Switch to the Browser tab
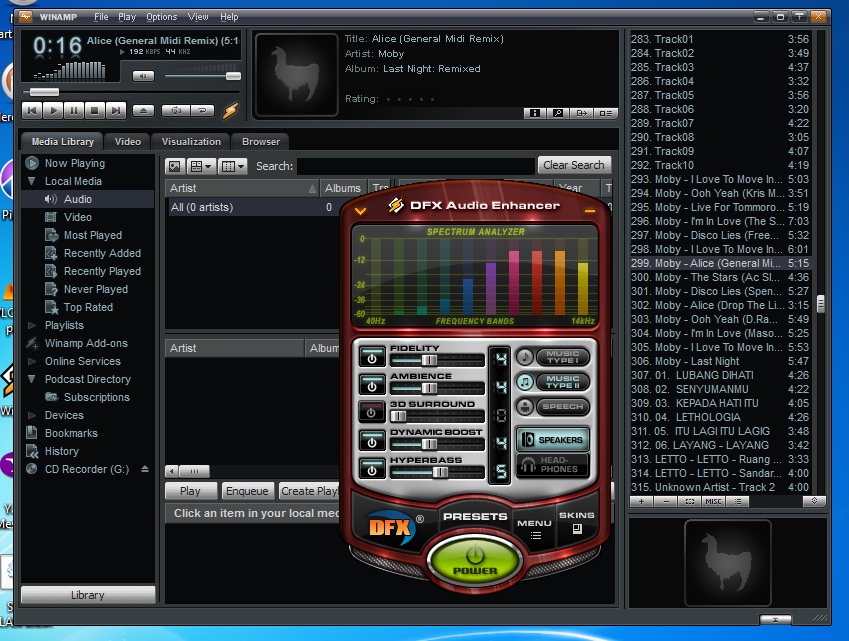The width and height of the screenshot is (849, 641). click(261, 141)
